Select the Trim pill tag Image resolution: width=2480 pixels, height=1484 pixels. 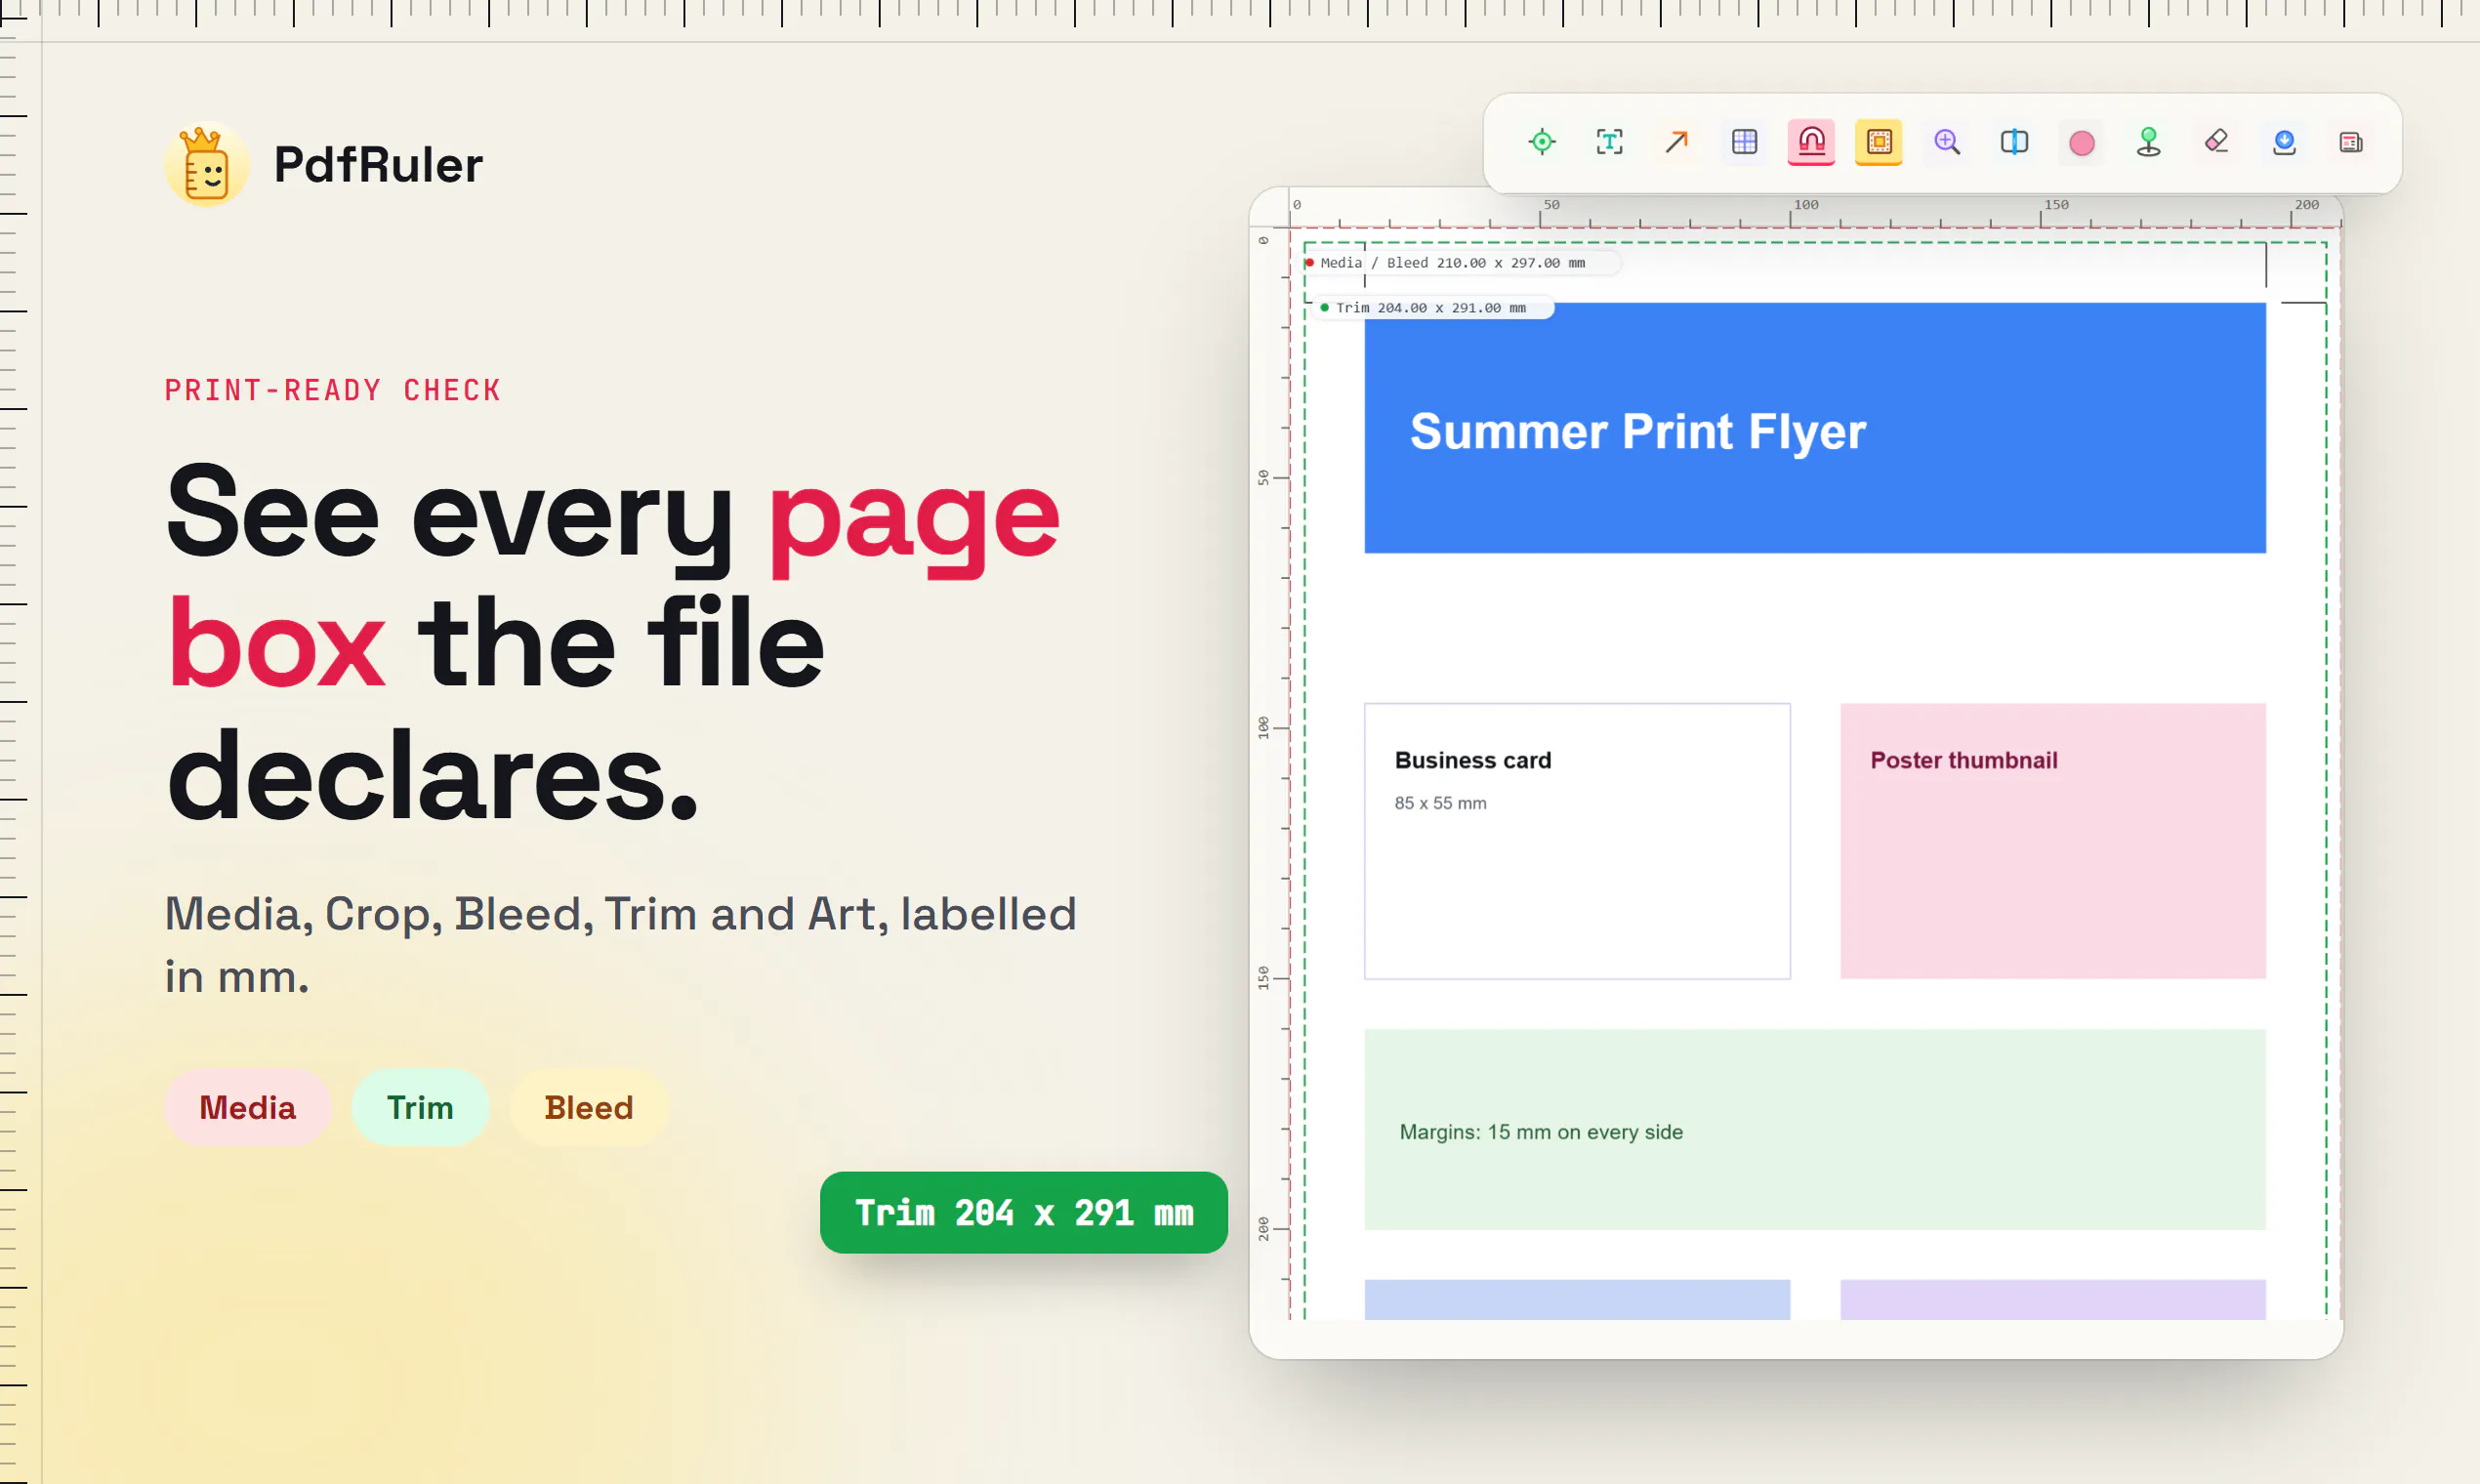(420, 1107)
